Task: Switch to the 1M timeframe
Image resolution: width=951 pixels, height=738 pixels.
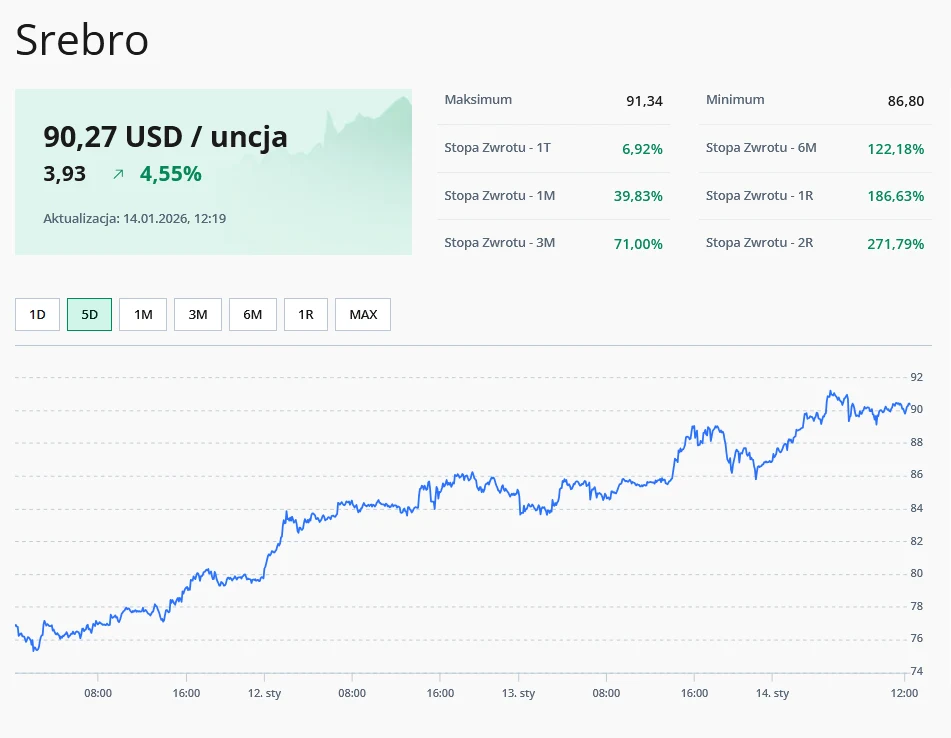Action: pyautogui.click(x=142, y=314)
